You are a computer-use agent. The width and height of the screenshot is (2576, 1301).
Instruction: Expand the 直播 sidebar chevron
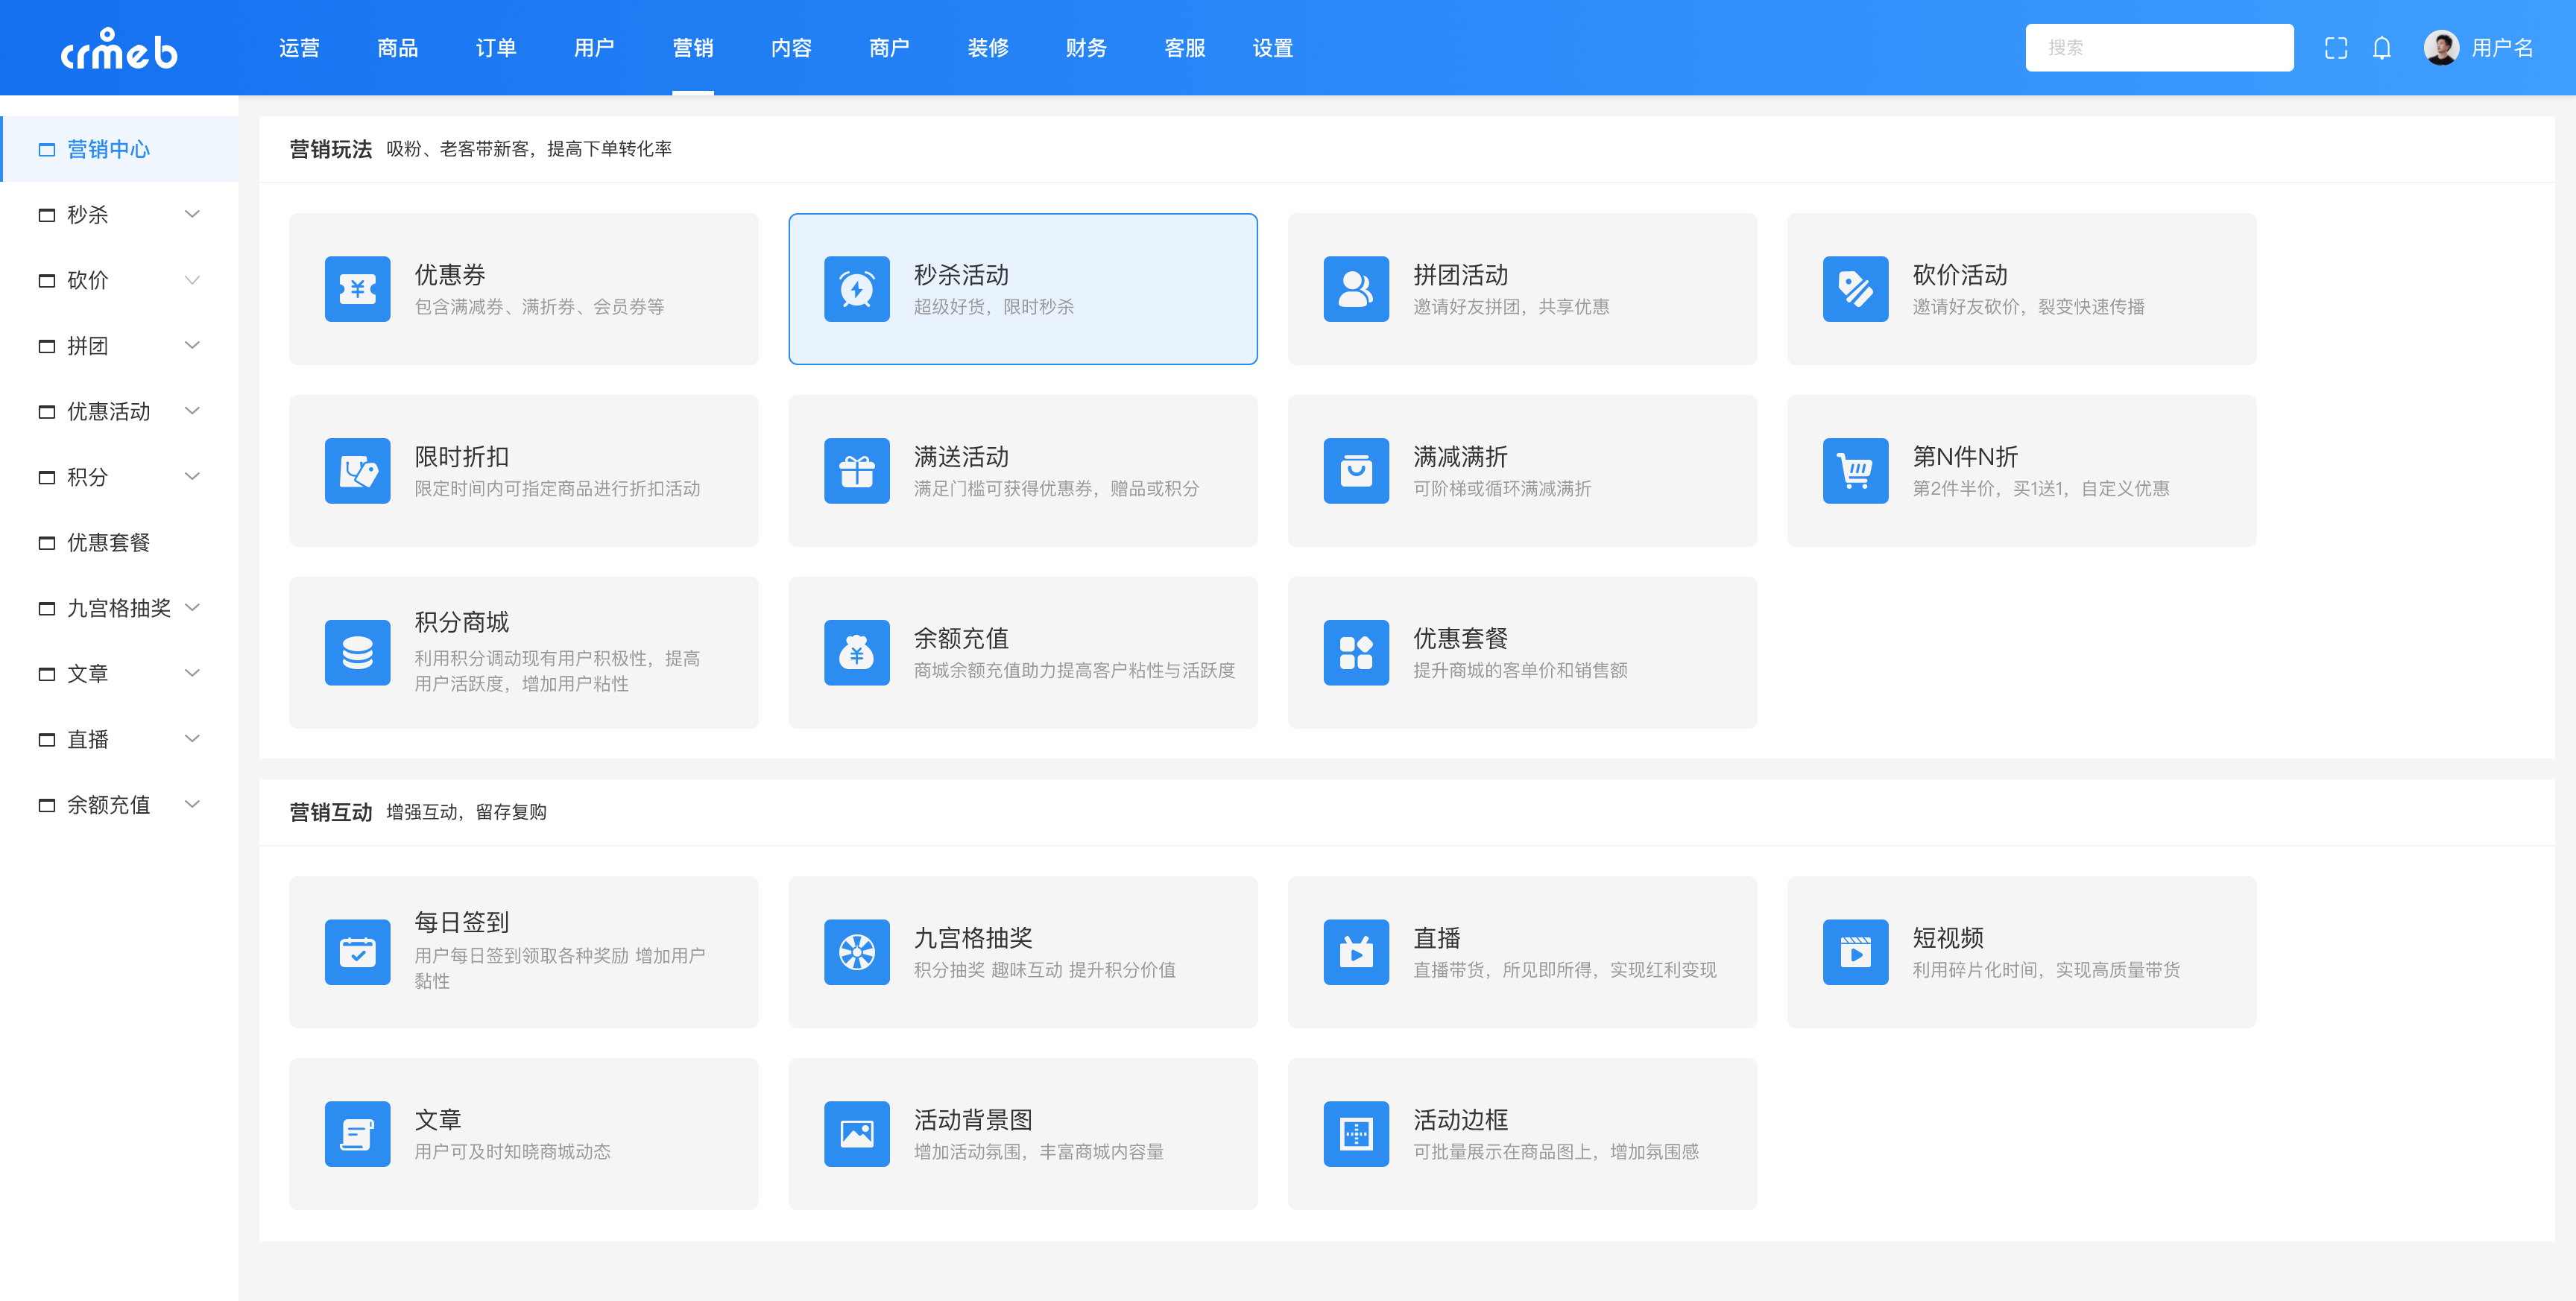[x=193, y=739]
